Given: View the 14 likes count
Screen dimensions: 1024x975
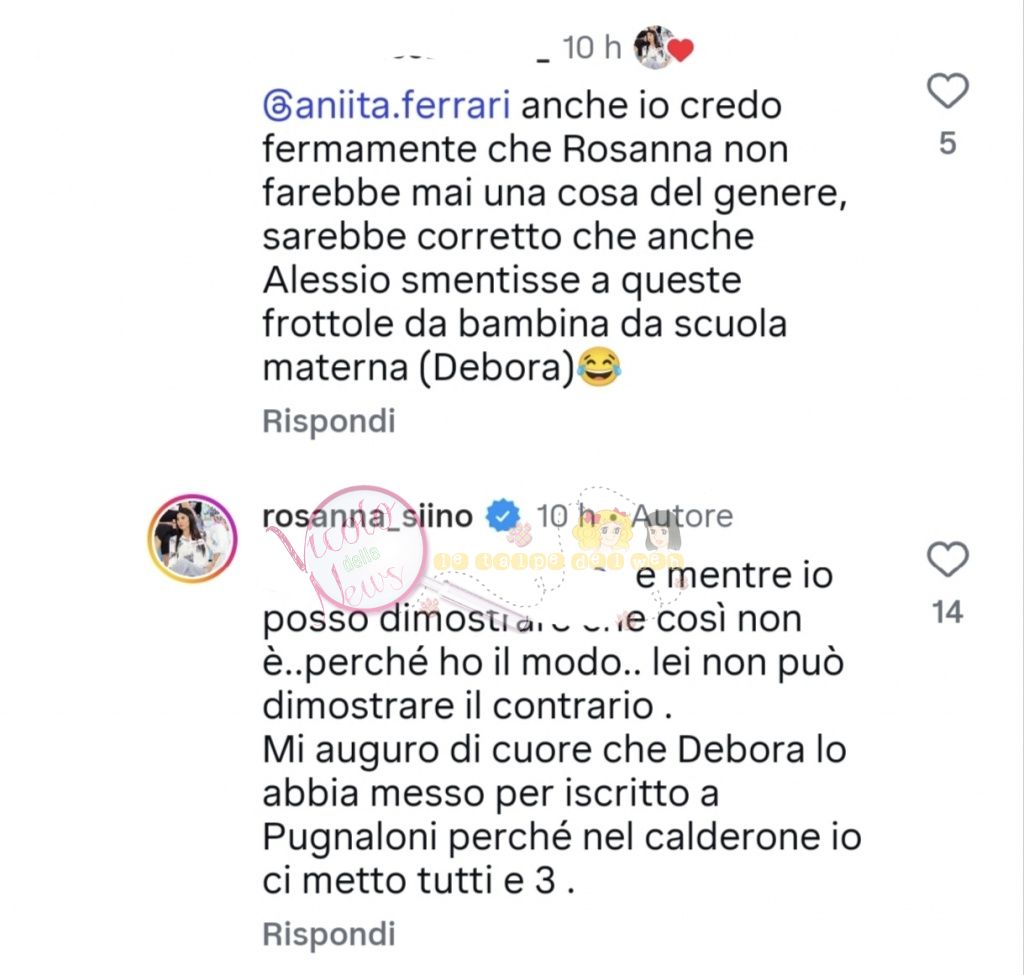Looking at the screenshot, I should 948,612.
